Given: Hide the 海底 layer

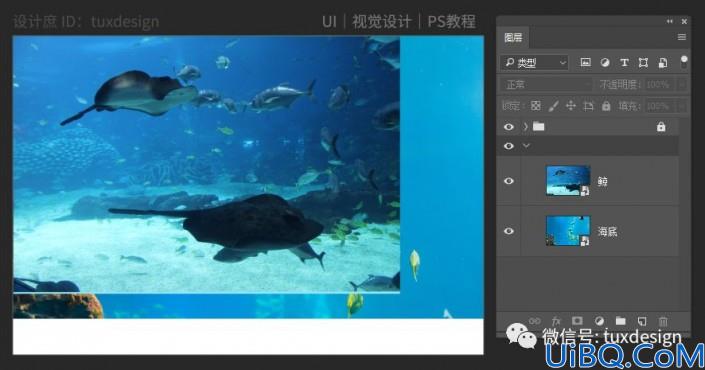Looking at the screenshot, I should tap(509, 231).
